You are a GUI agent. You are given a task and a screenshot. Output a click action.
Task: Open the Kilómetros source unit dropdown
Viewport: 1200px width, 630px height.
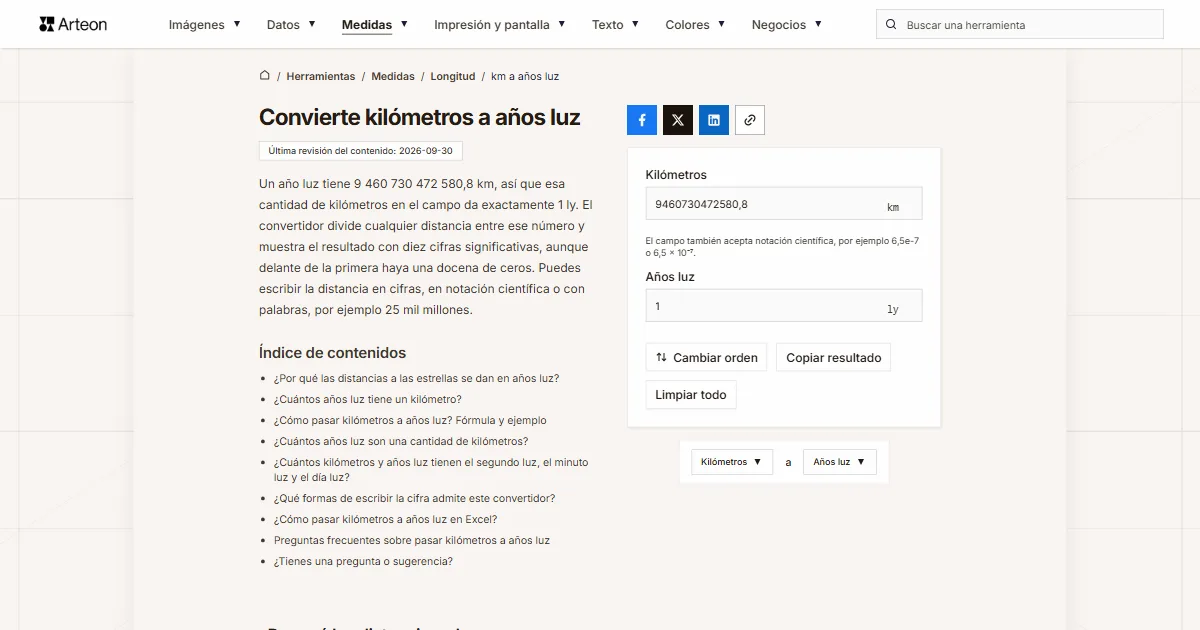pos(732,462)
